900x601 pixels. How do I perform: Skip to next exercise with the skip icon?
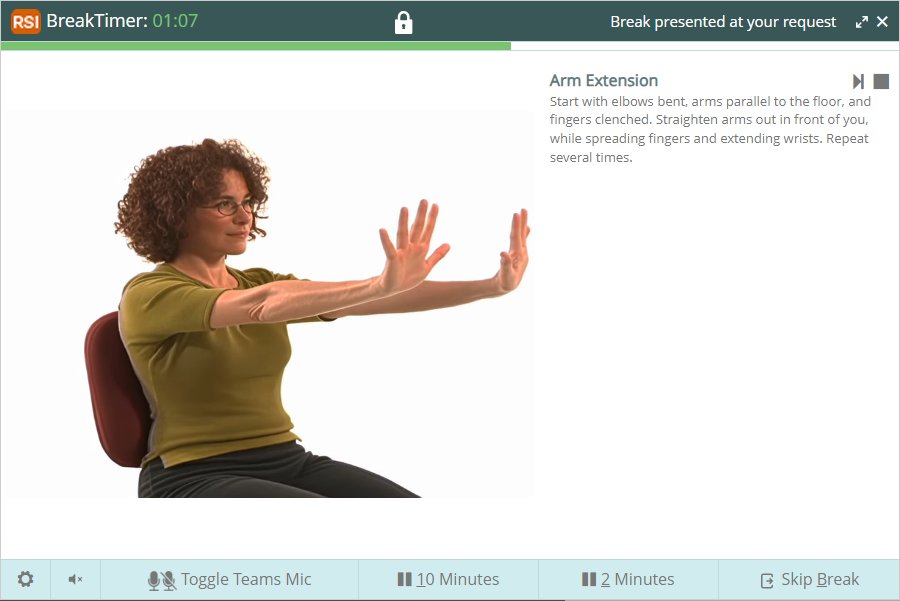point(858,82)
